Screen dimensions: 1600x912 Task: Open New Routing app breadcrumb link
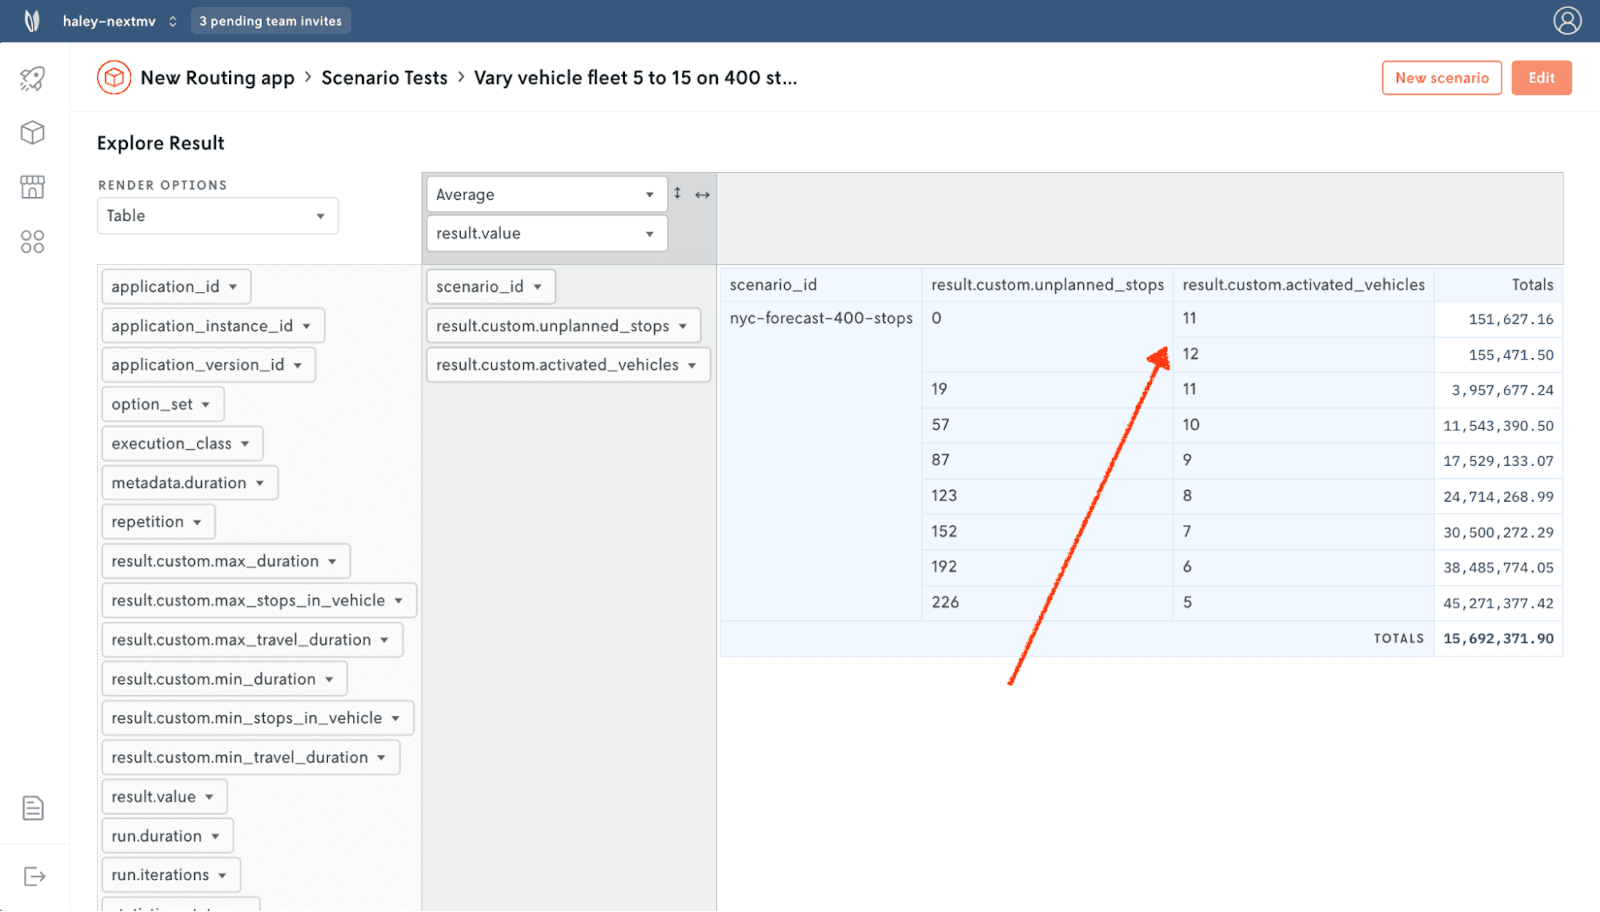(x=217, y=78)
